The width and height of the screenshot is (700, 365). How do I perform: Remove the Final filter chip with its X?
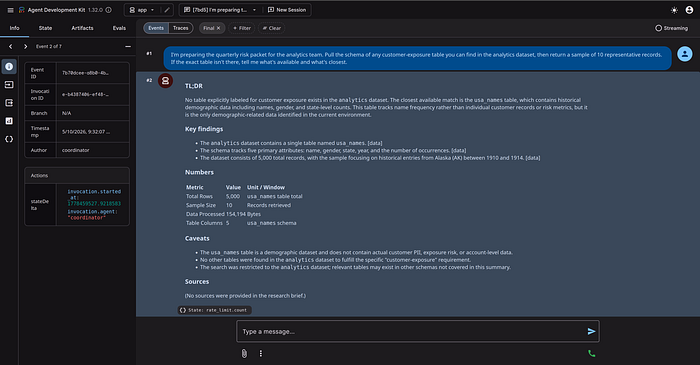click(x=218, y=28)
